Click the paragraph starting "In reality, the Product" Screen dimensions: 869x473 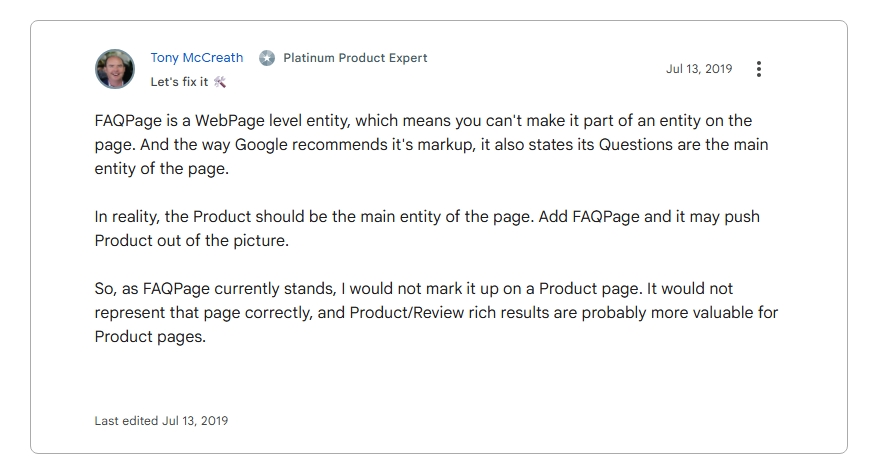[427, 228]
